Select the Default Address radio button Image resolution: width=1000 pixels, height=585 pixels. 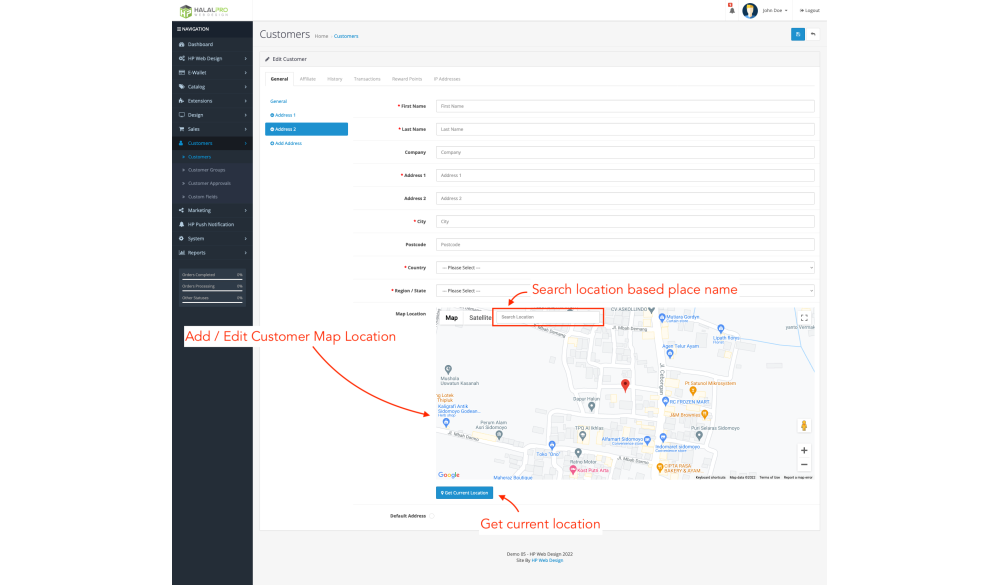(x=432, y=516)
